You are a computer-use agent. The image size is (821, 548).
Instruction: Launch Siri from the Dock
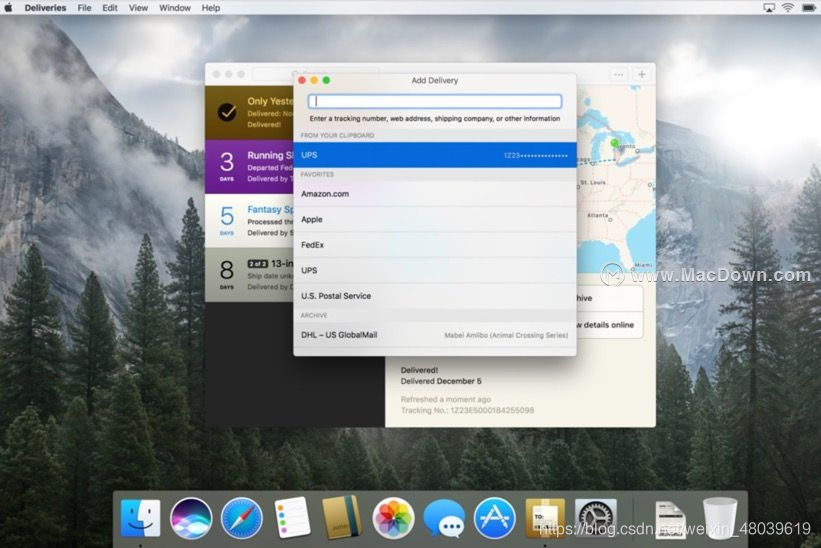[191, 518]
